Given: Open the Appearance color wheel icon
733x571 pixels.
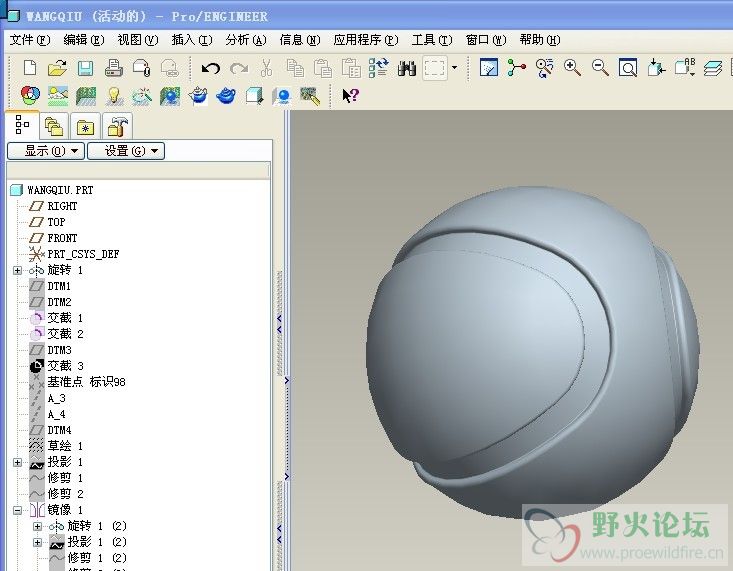Looking at the screenshot, I should (30, 95).
